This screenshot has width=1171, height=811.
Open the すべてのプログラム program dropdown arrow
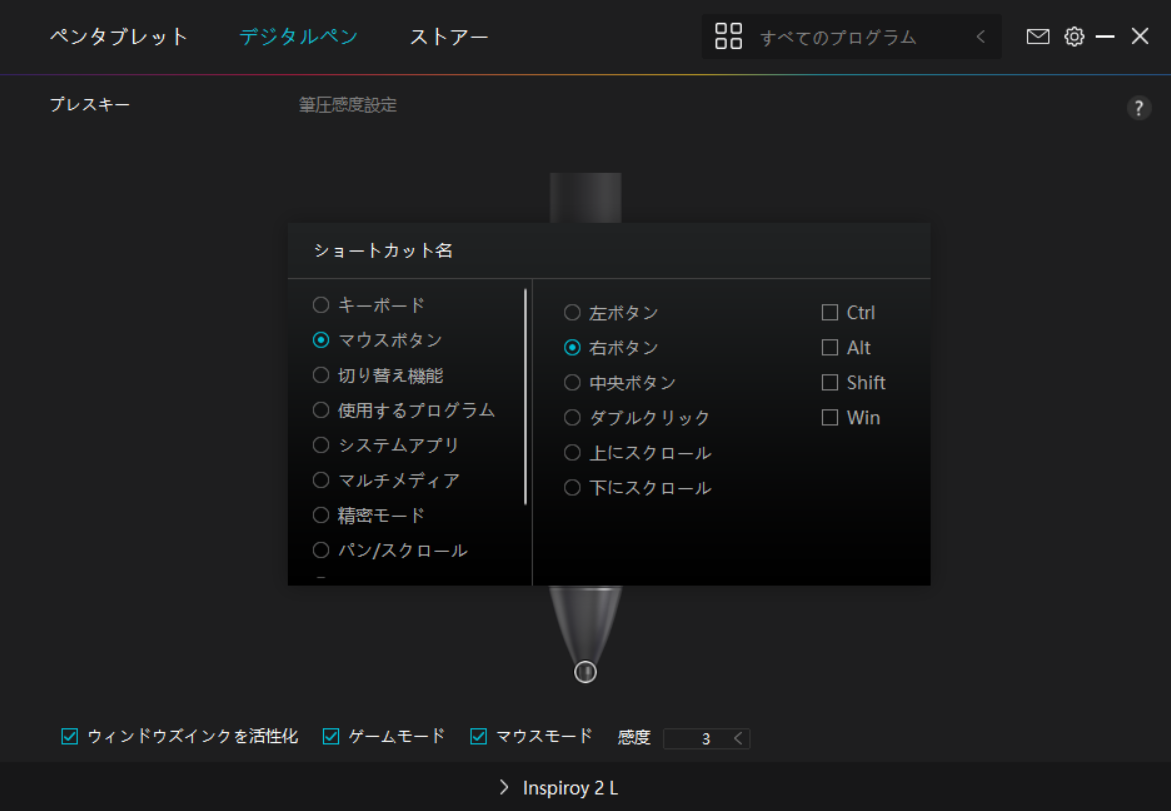[980, 37]
